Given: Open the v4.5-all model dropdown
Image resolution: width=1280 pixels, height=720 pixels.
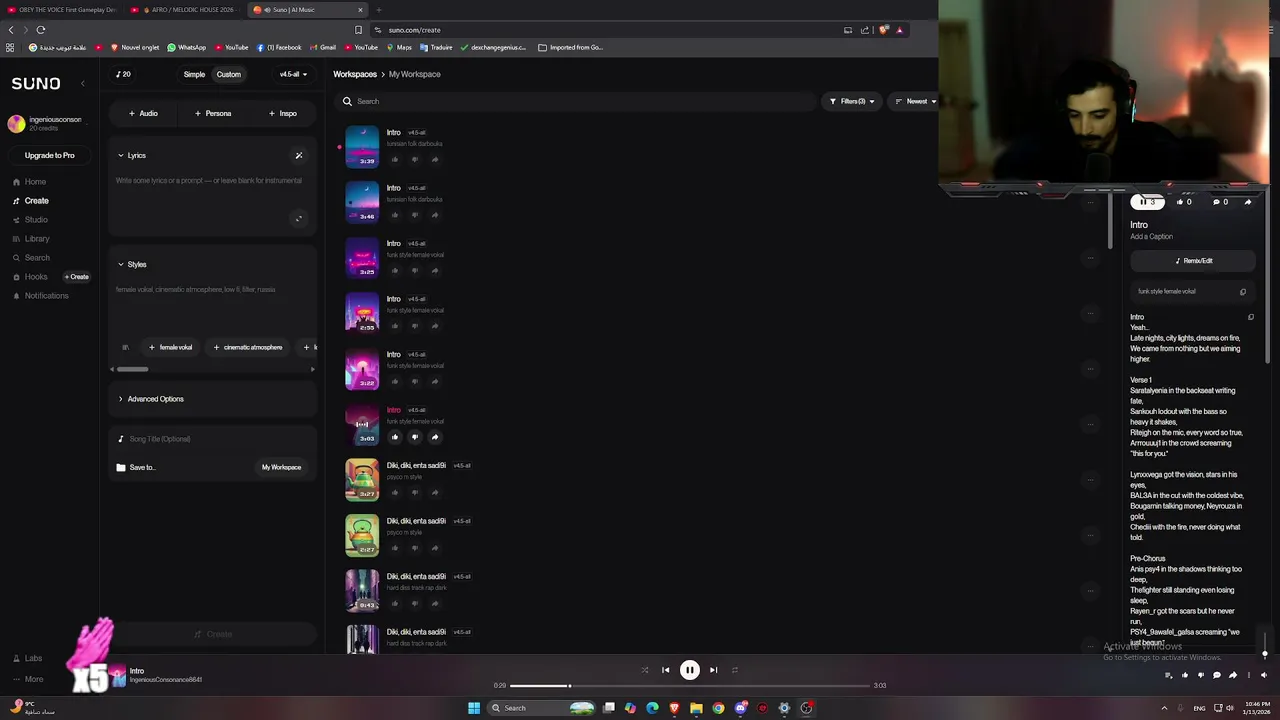Looking at the screenshot, I should (x=291, y=74).
